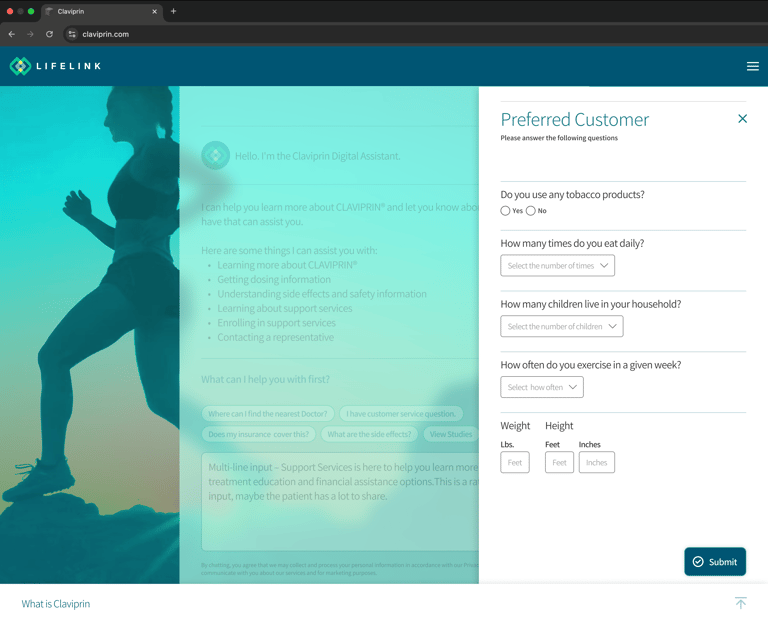This screenshot has height=620, width=768.
Task: Click the back-to-top arrow icon
Action: pos(741,603)
